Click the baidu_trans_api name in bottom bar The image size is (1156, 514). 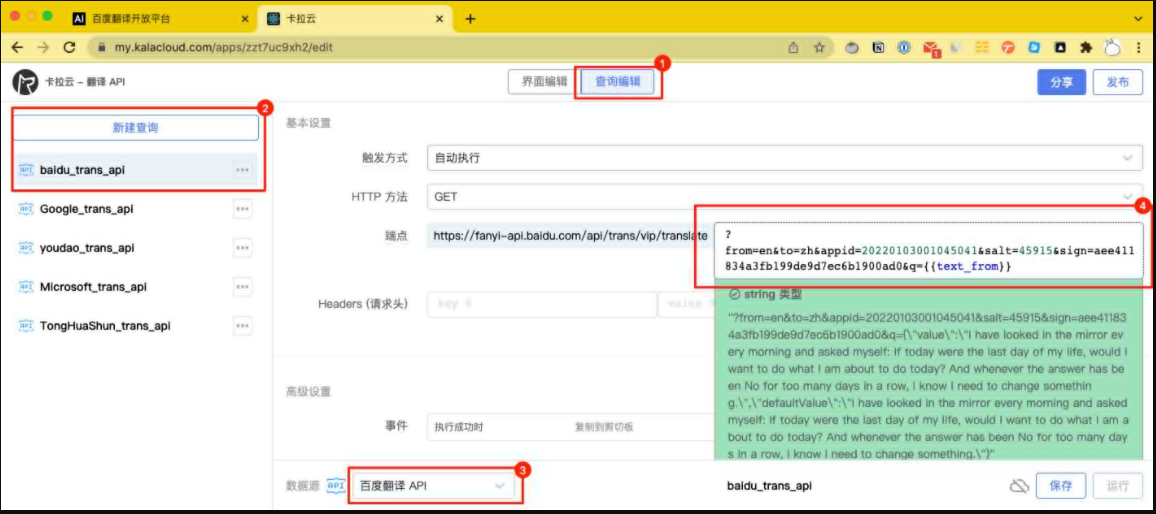pyautogui.click(x=770, y=487)
